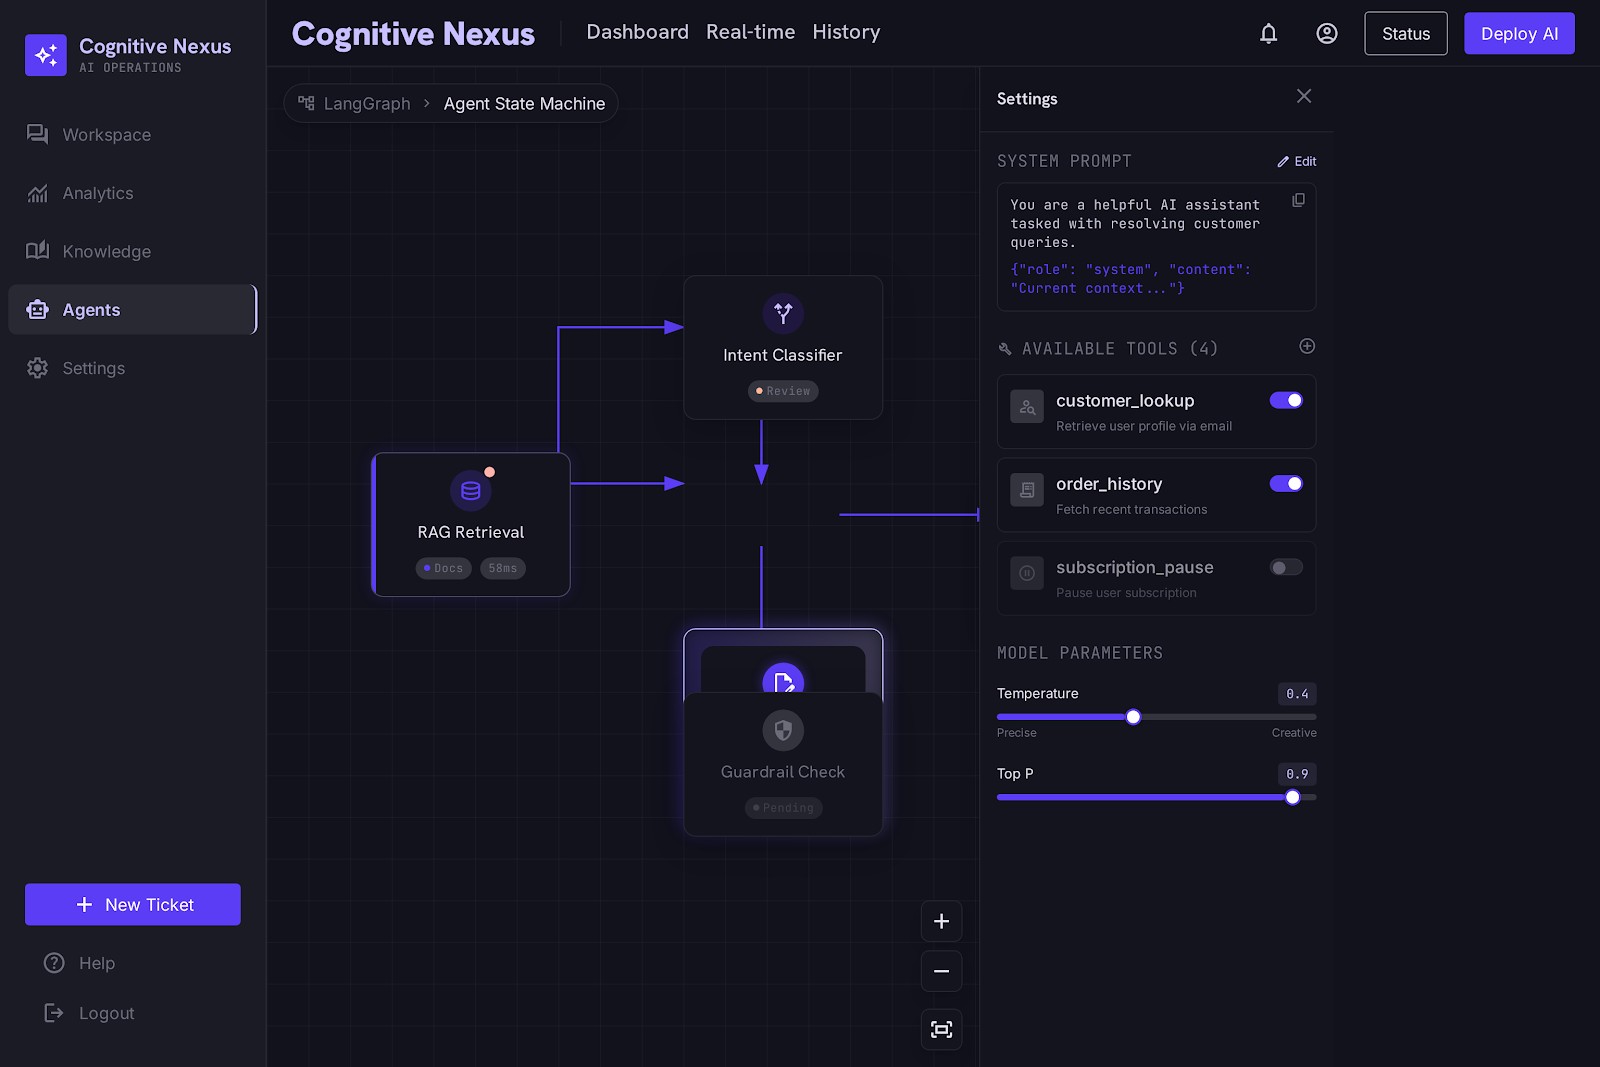Viewport: 1600px width, 1067px height.
Task: Click the Help question mark icon
Action: point(54,963)
